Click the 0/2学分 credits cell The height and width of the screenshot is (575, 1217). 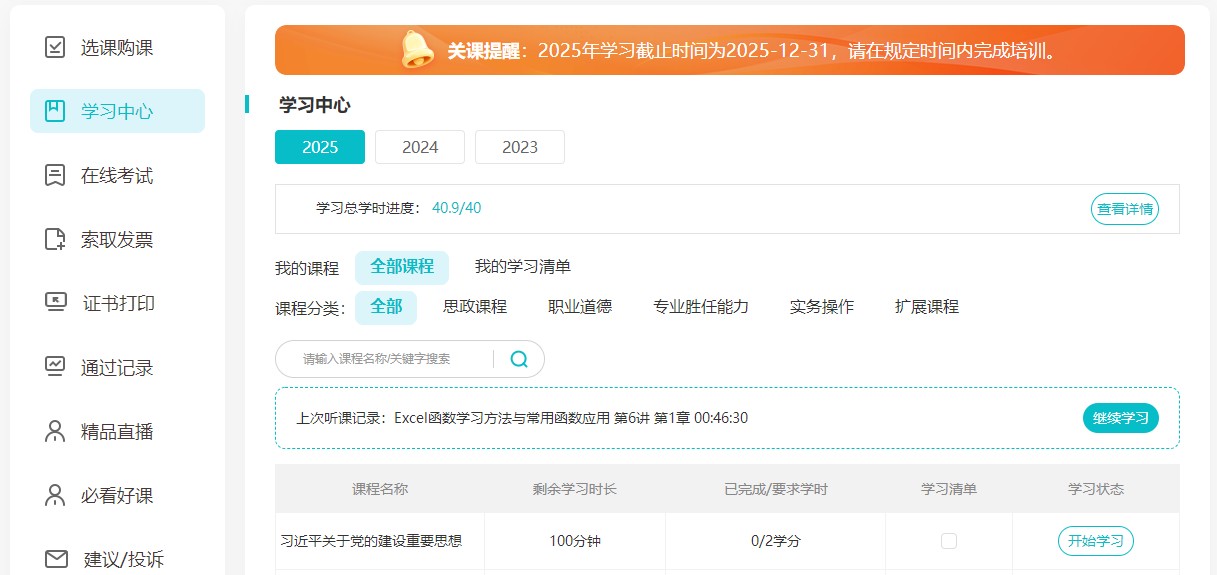pos(776,541)
